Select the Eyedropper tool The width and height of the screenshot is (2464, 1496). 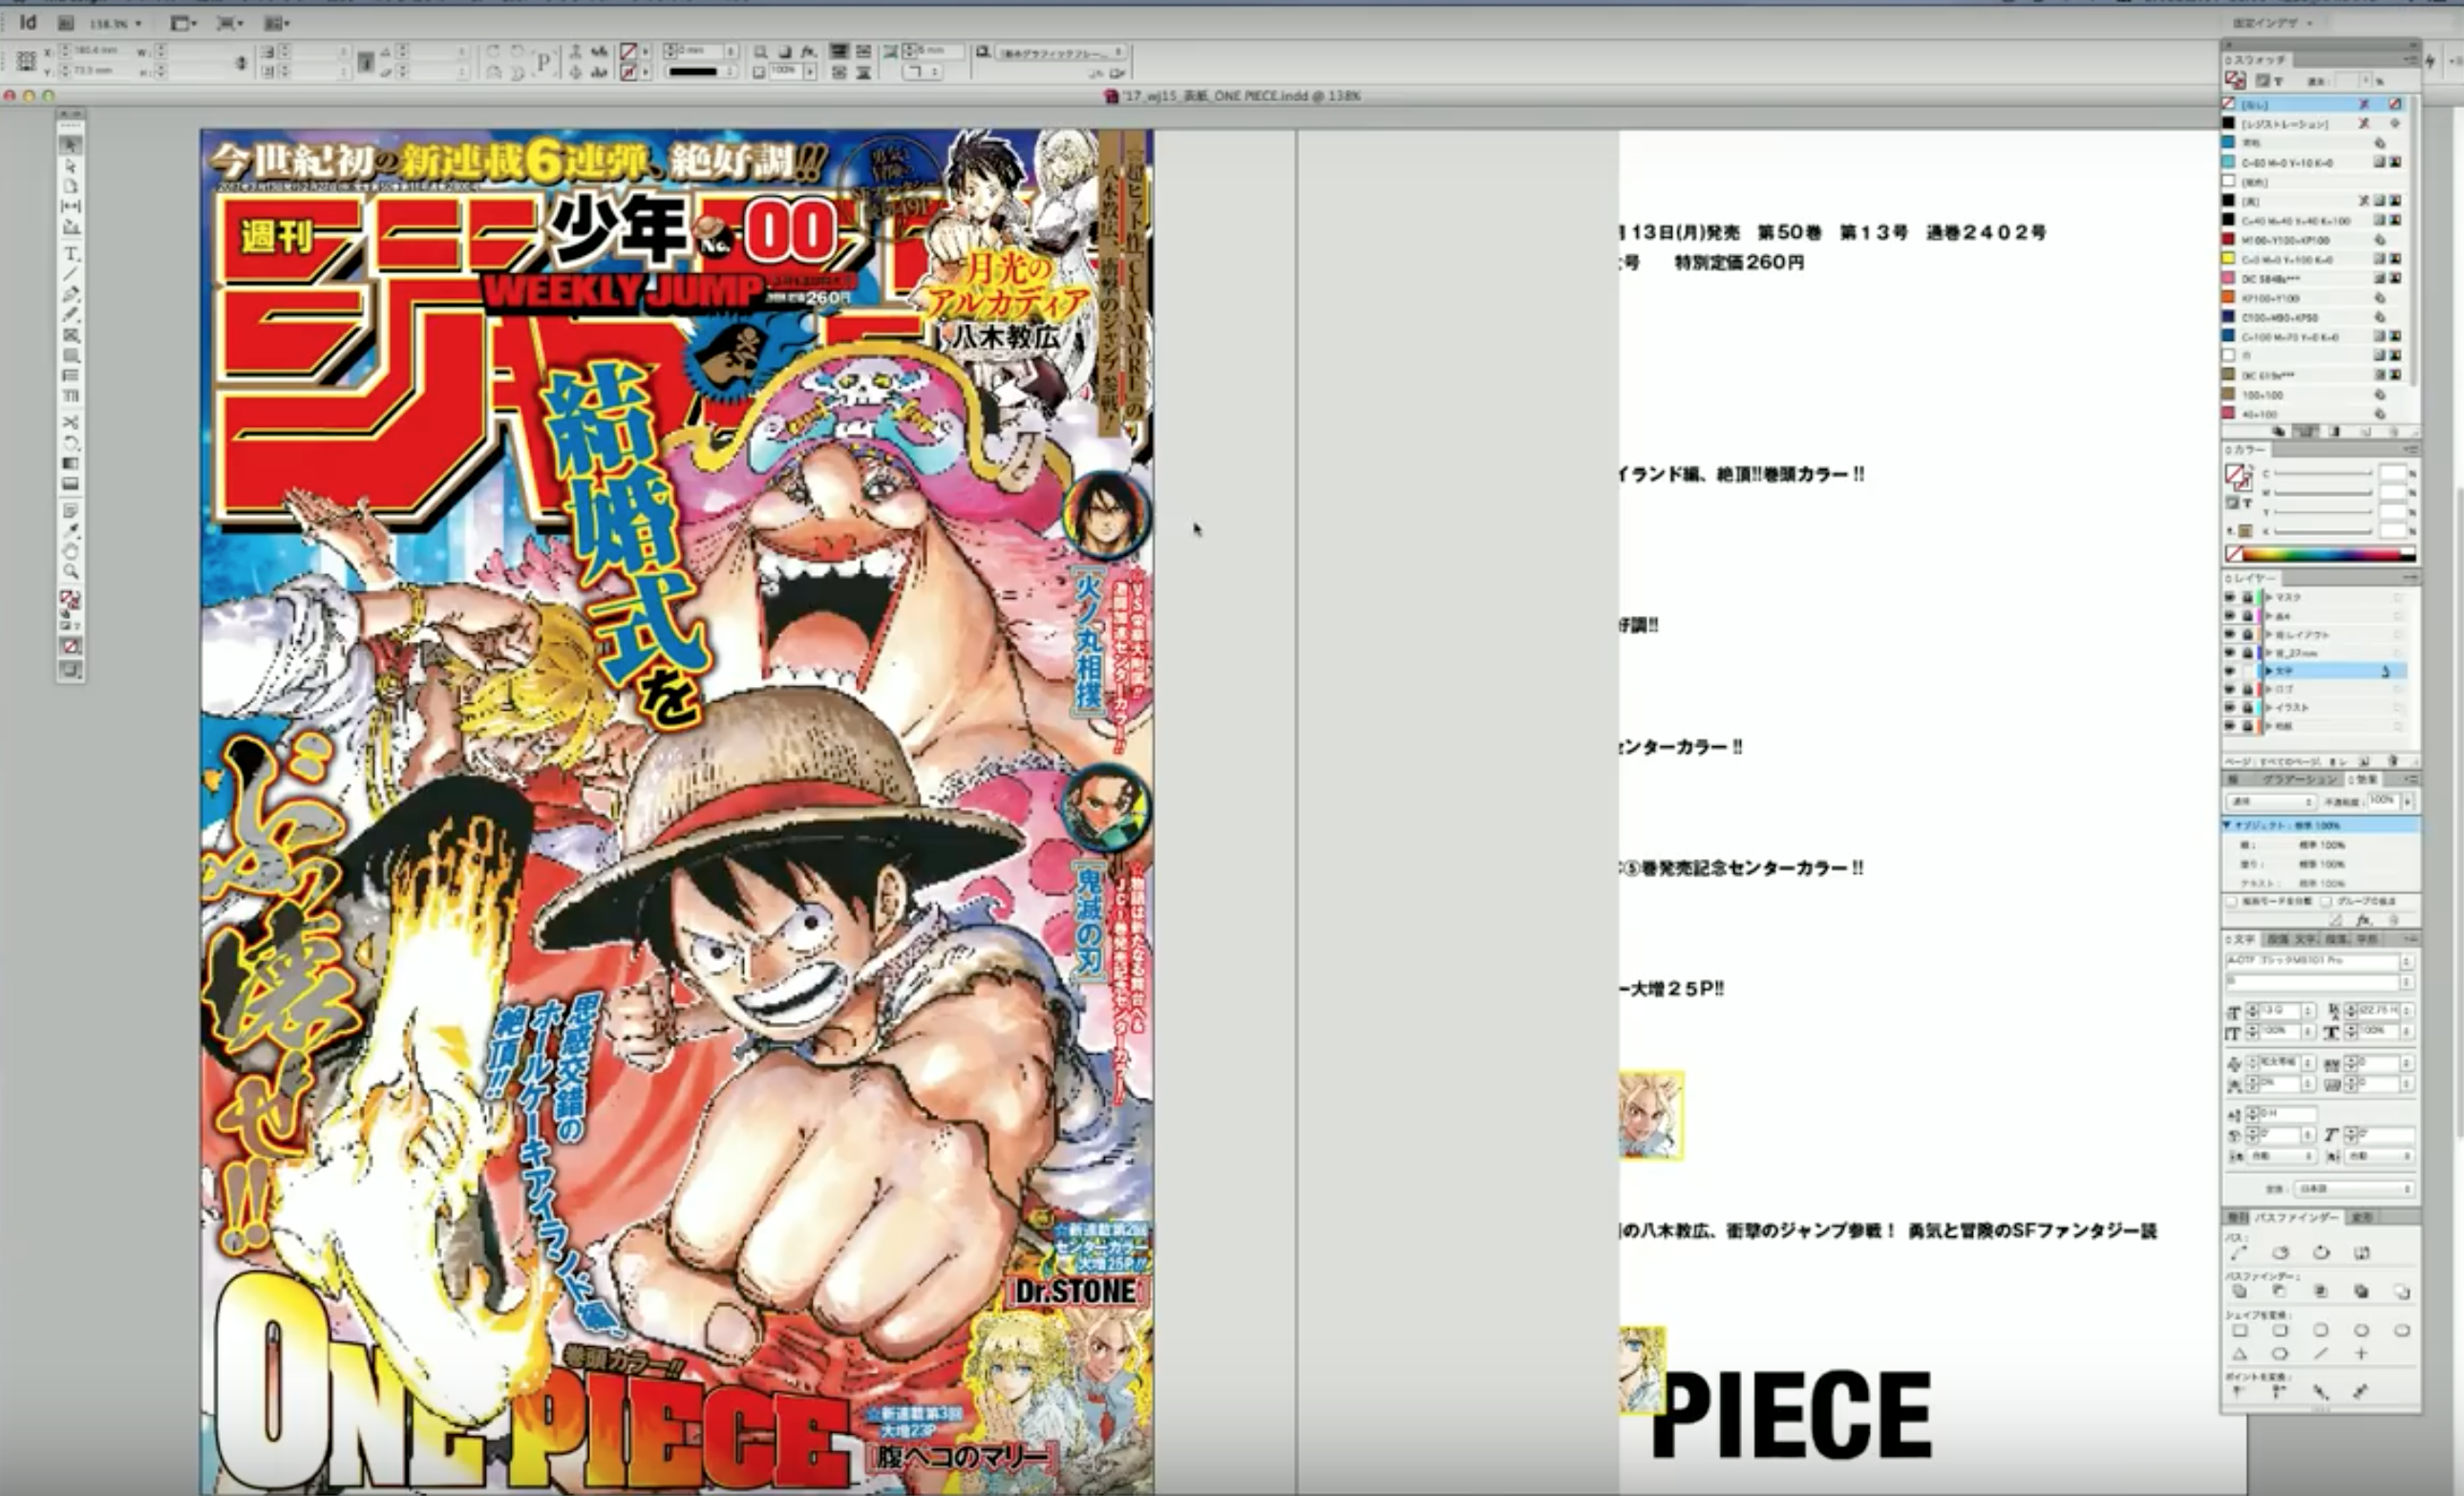70,531
